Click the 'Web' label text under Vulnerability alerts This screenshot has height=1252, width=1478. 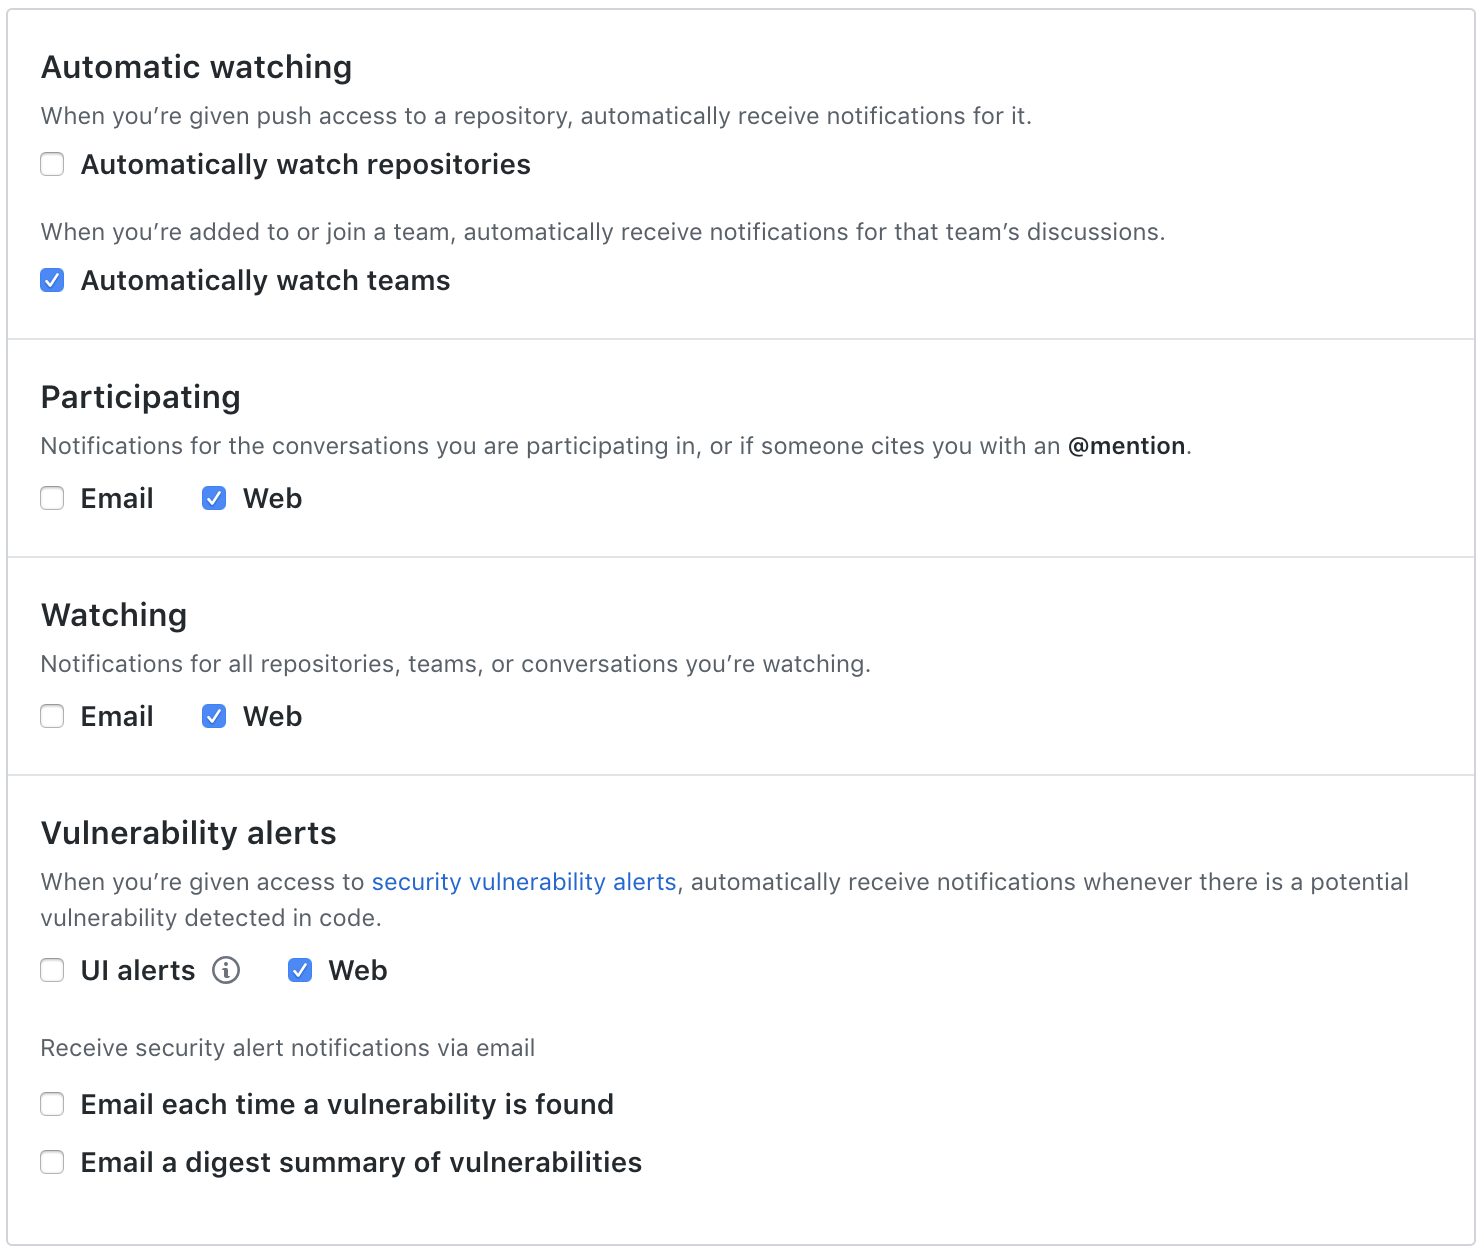click(358, 970)
